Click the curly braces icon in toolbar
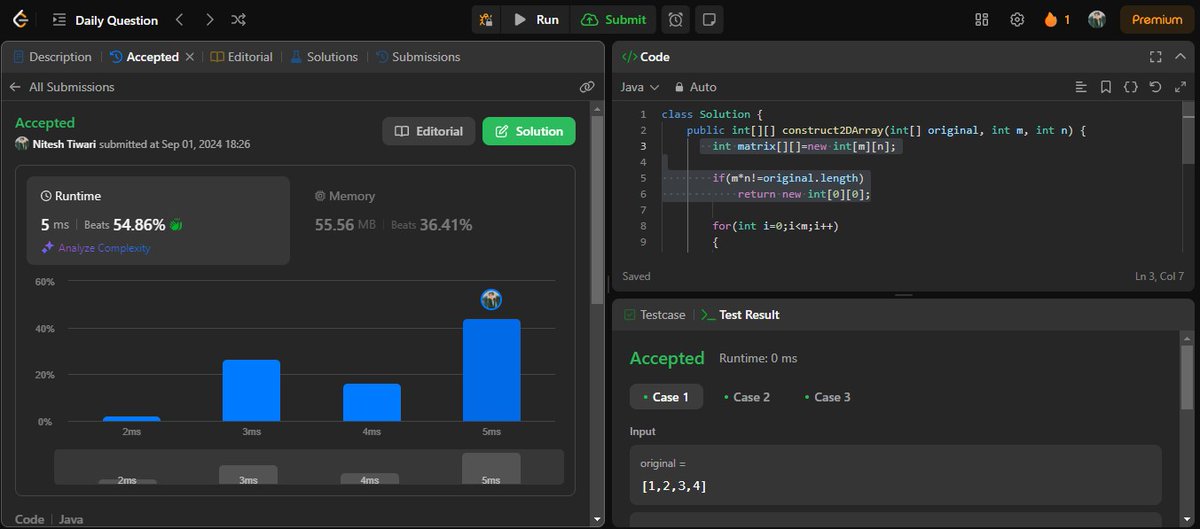 1130,87
